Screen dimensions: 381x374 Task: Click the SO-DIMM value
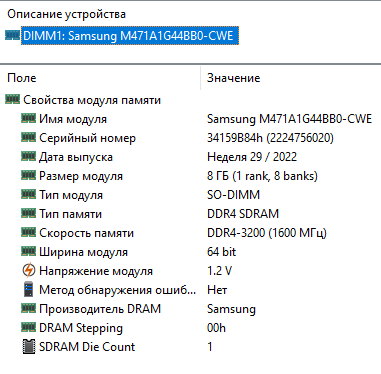pos(233,195)
